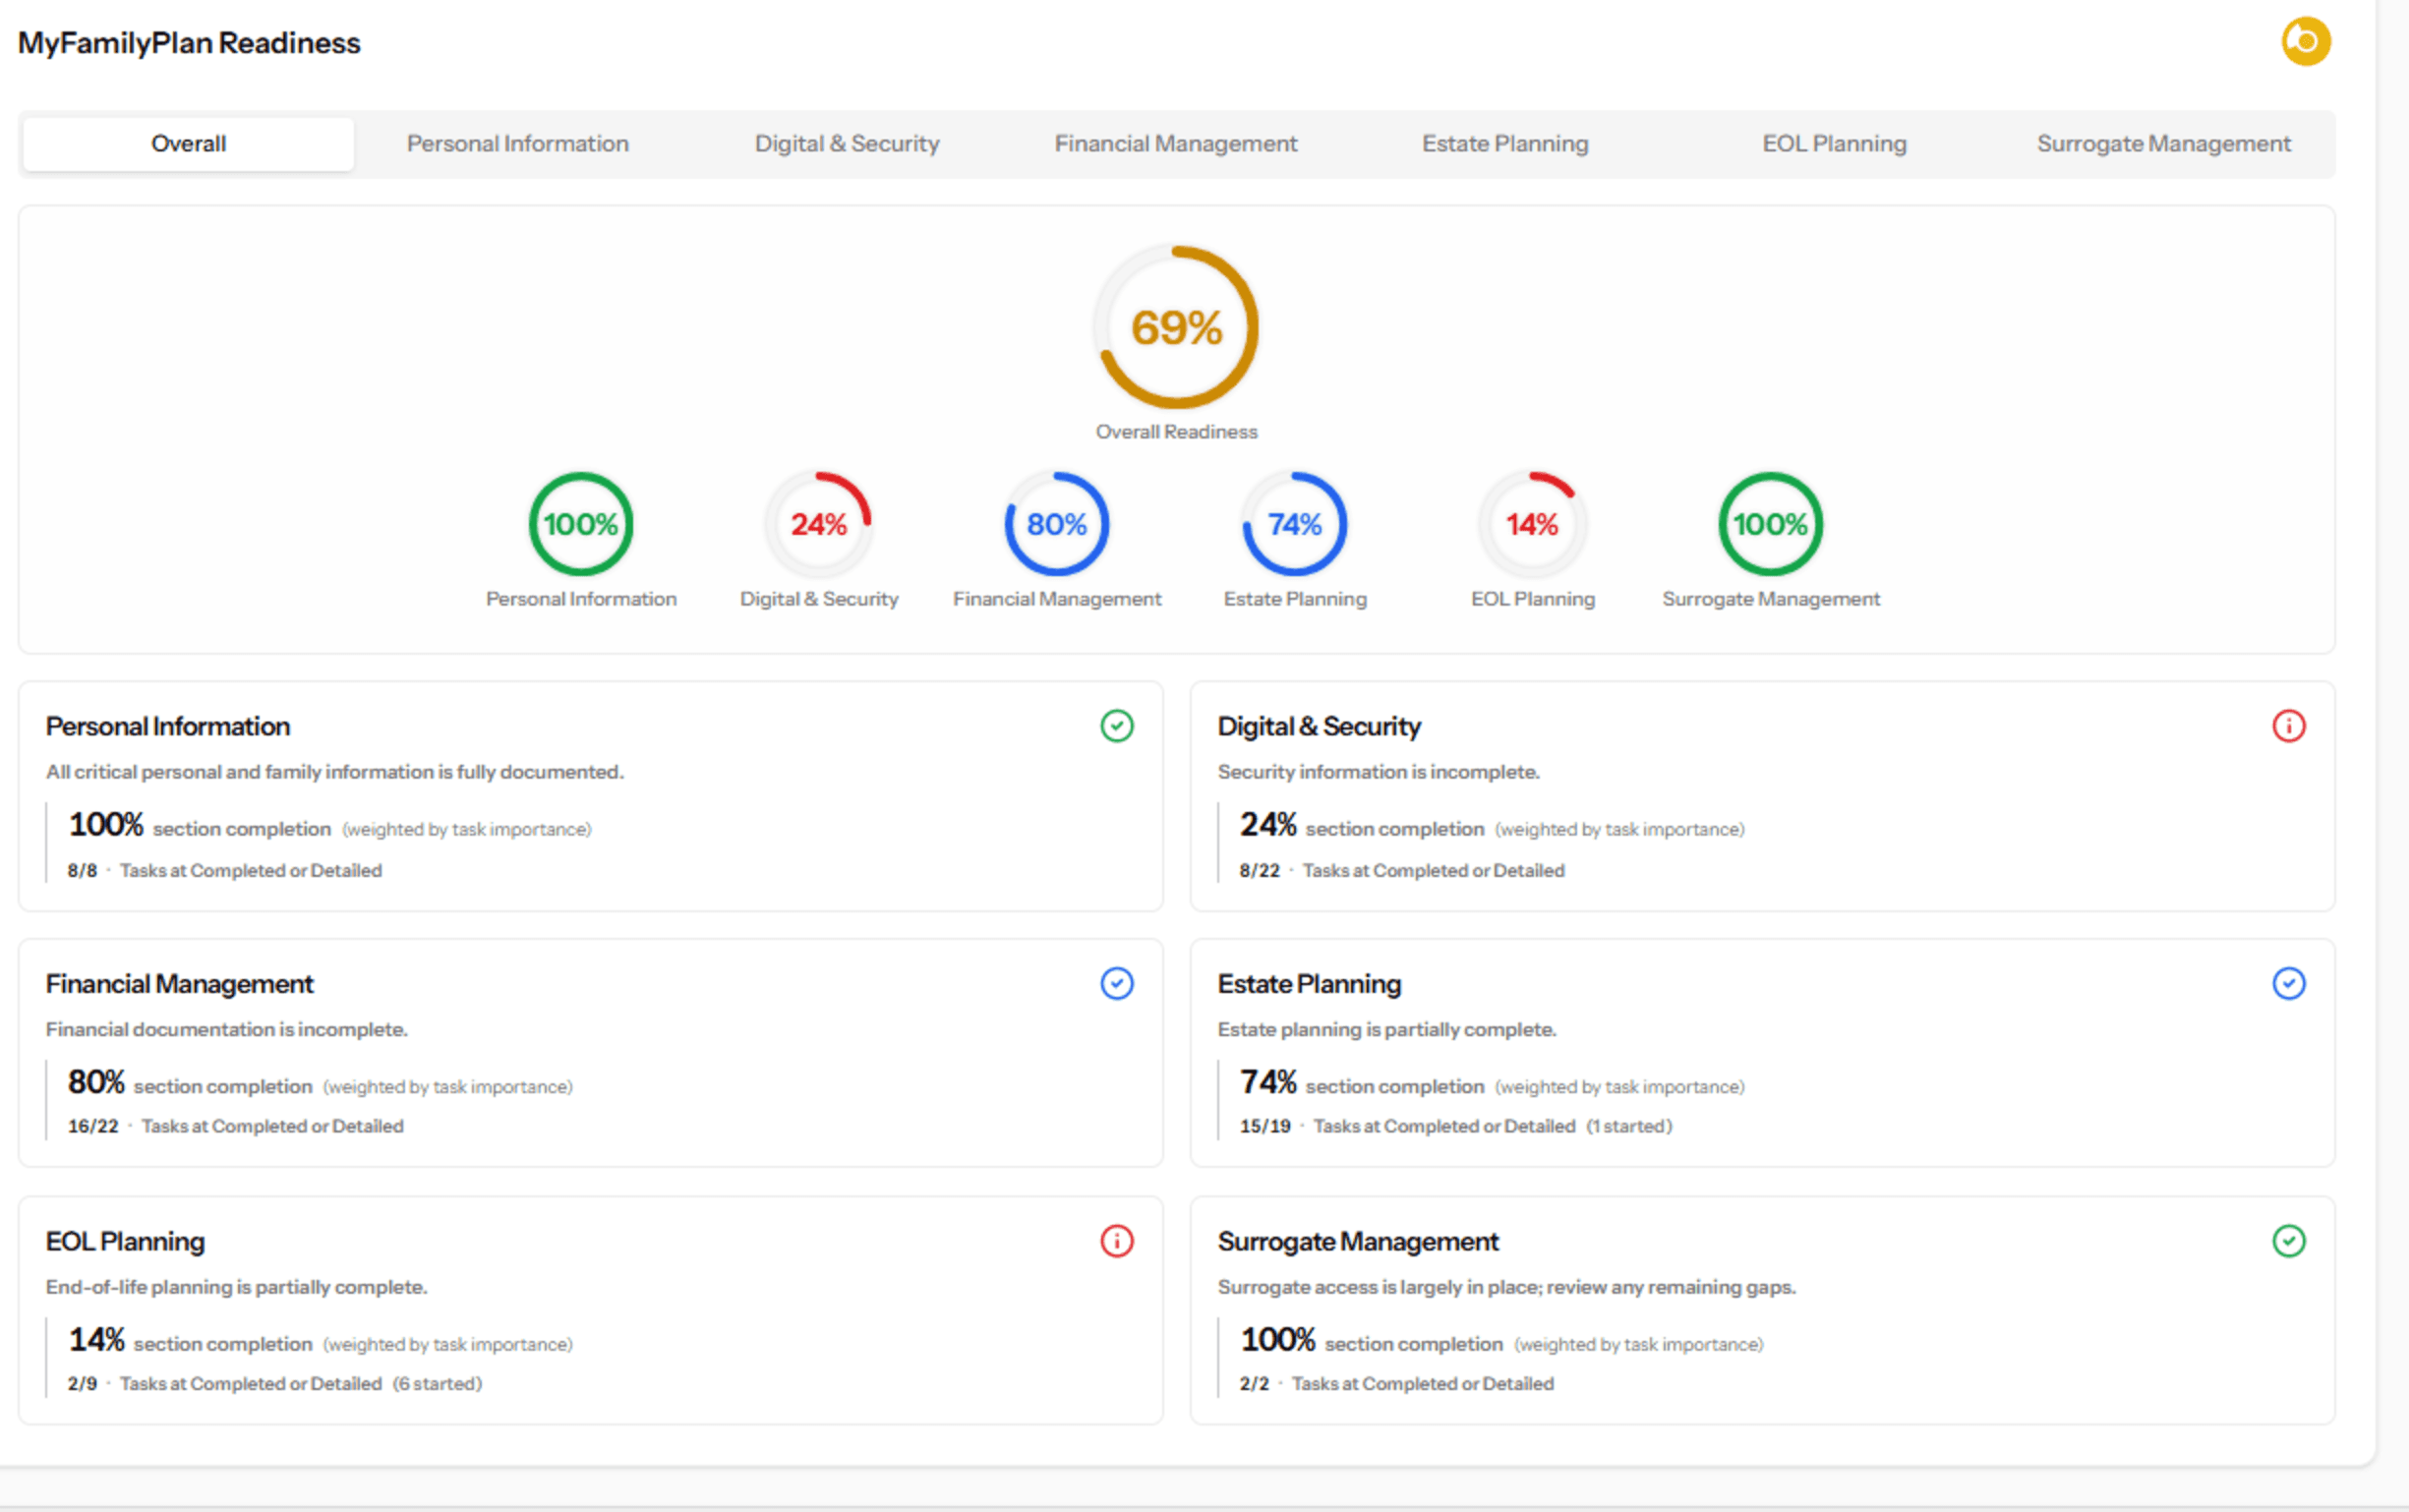Click the green check icon on Surrogate Management card
This screenshot has width=2409, height=1512.
2288,1241
